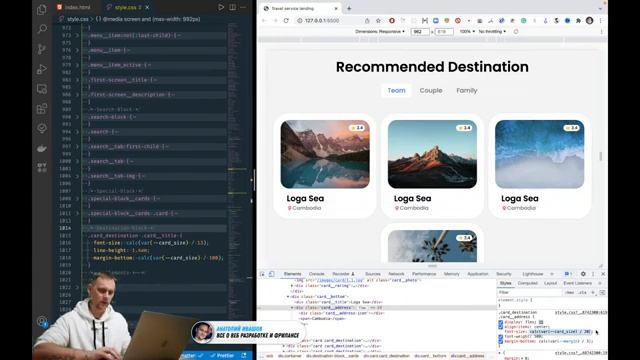This screenshot has width=640, height=360.
Task: Click the page's vertical scrollbar handle
Action: [x=600, y=156]
